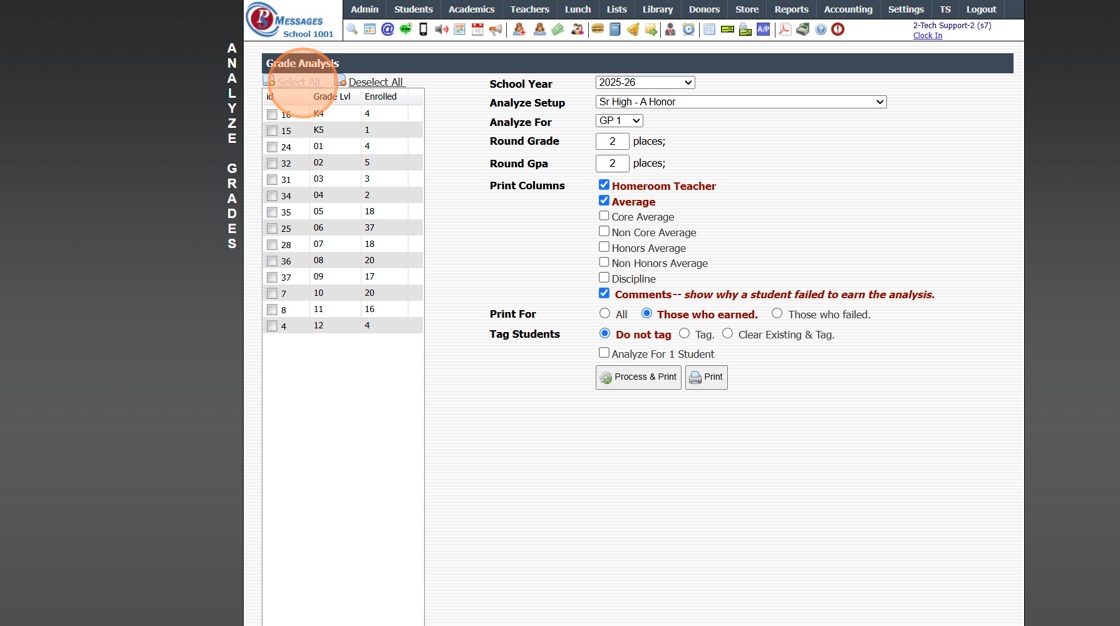Open the colored grid calendar-table icon

(x=370, y=29)
